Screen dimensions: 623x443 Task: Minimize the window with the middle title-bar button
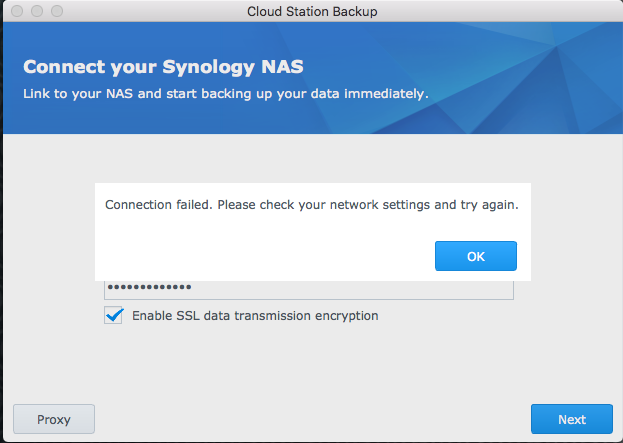click(33, 11)
